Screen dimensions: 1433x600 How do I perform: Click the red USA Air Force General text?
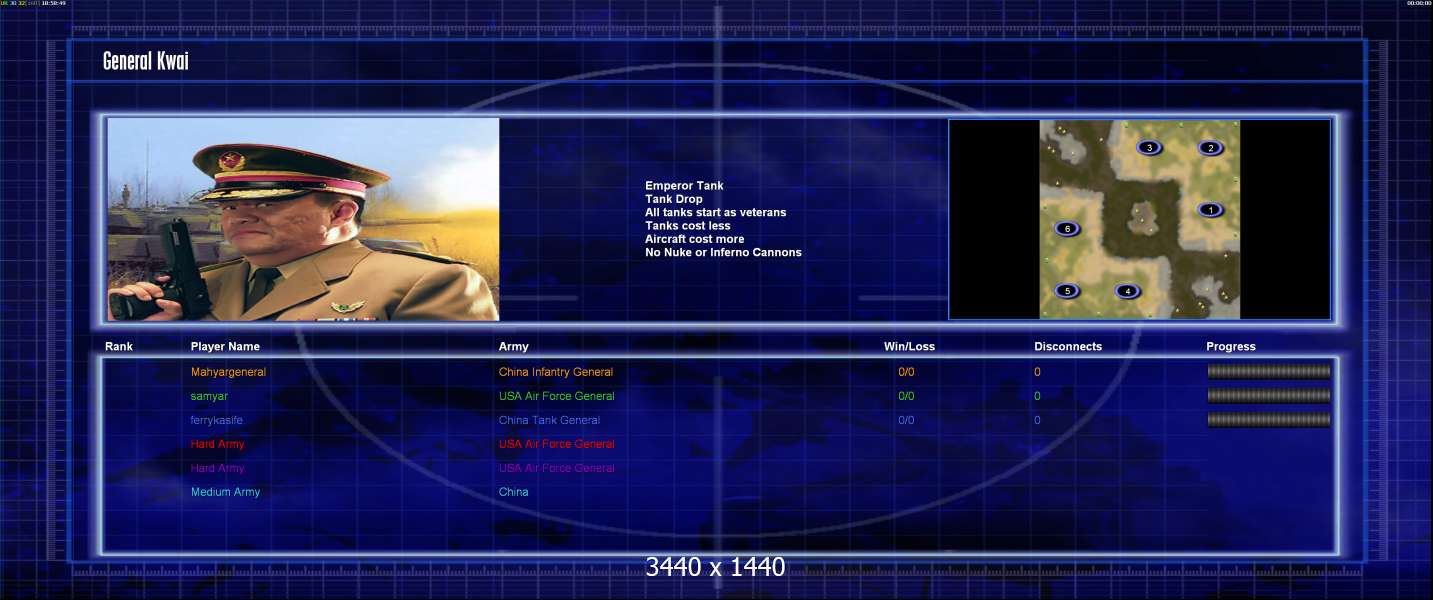557,444
